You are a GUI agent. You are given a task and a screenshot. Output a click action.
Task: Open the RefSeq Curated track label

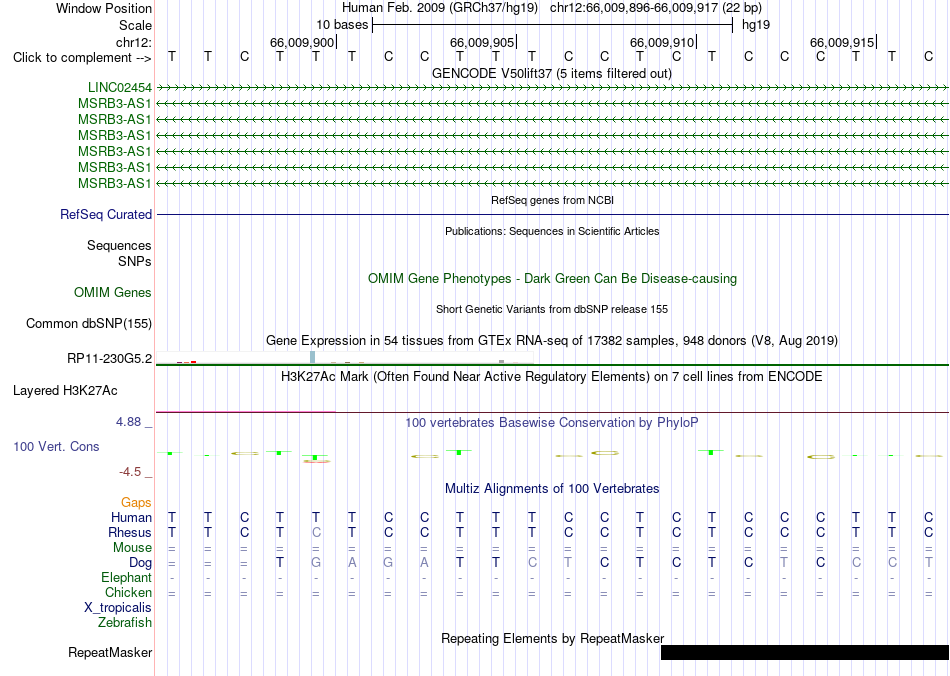[106, 214]
